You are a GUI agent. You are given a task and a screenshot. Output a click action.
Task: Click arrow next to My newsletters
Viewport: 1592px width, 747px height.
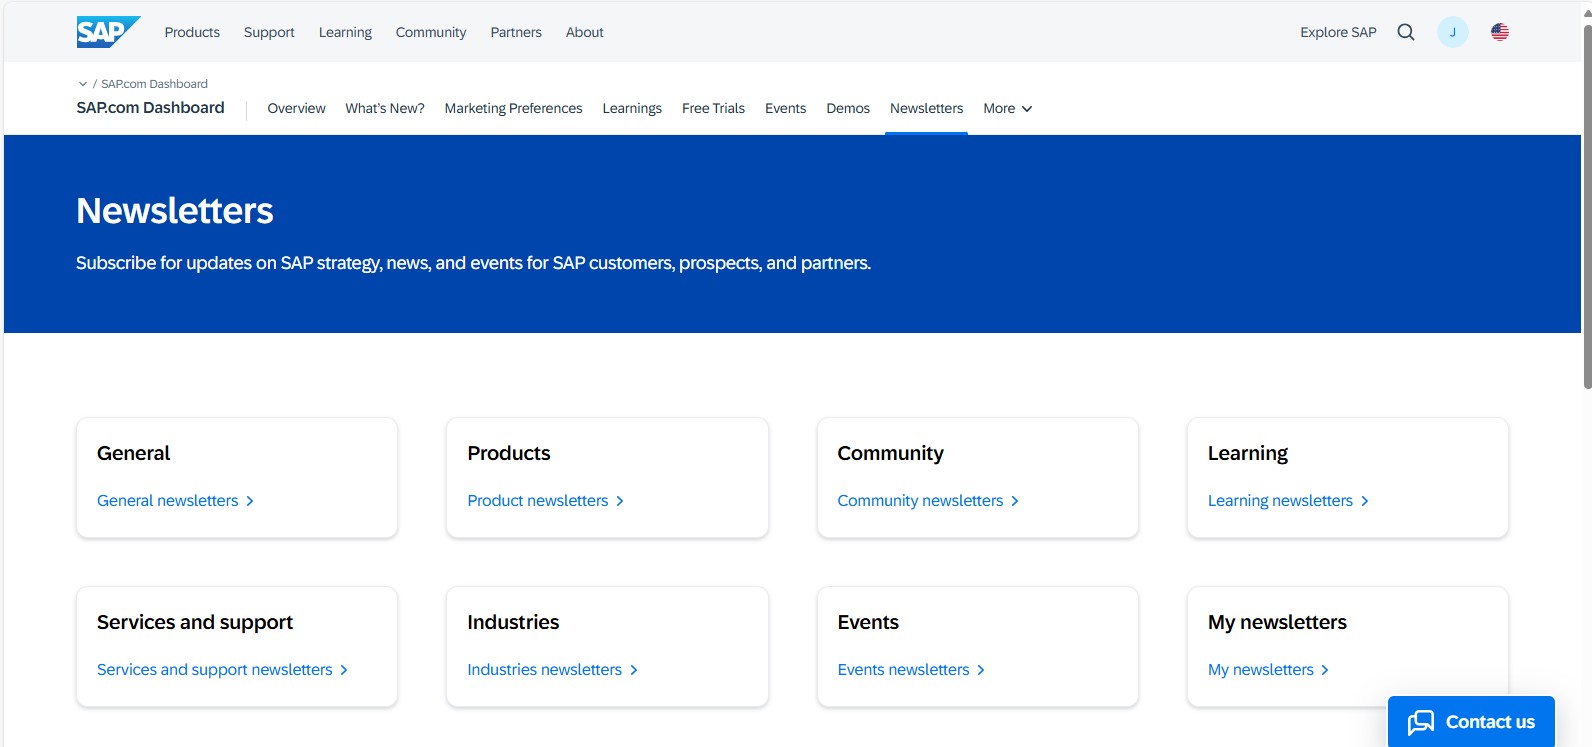[1325, 670]
